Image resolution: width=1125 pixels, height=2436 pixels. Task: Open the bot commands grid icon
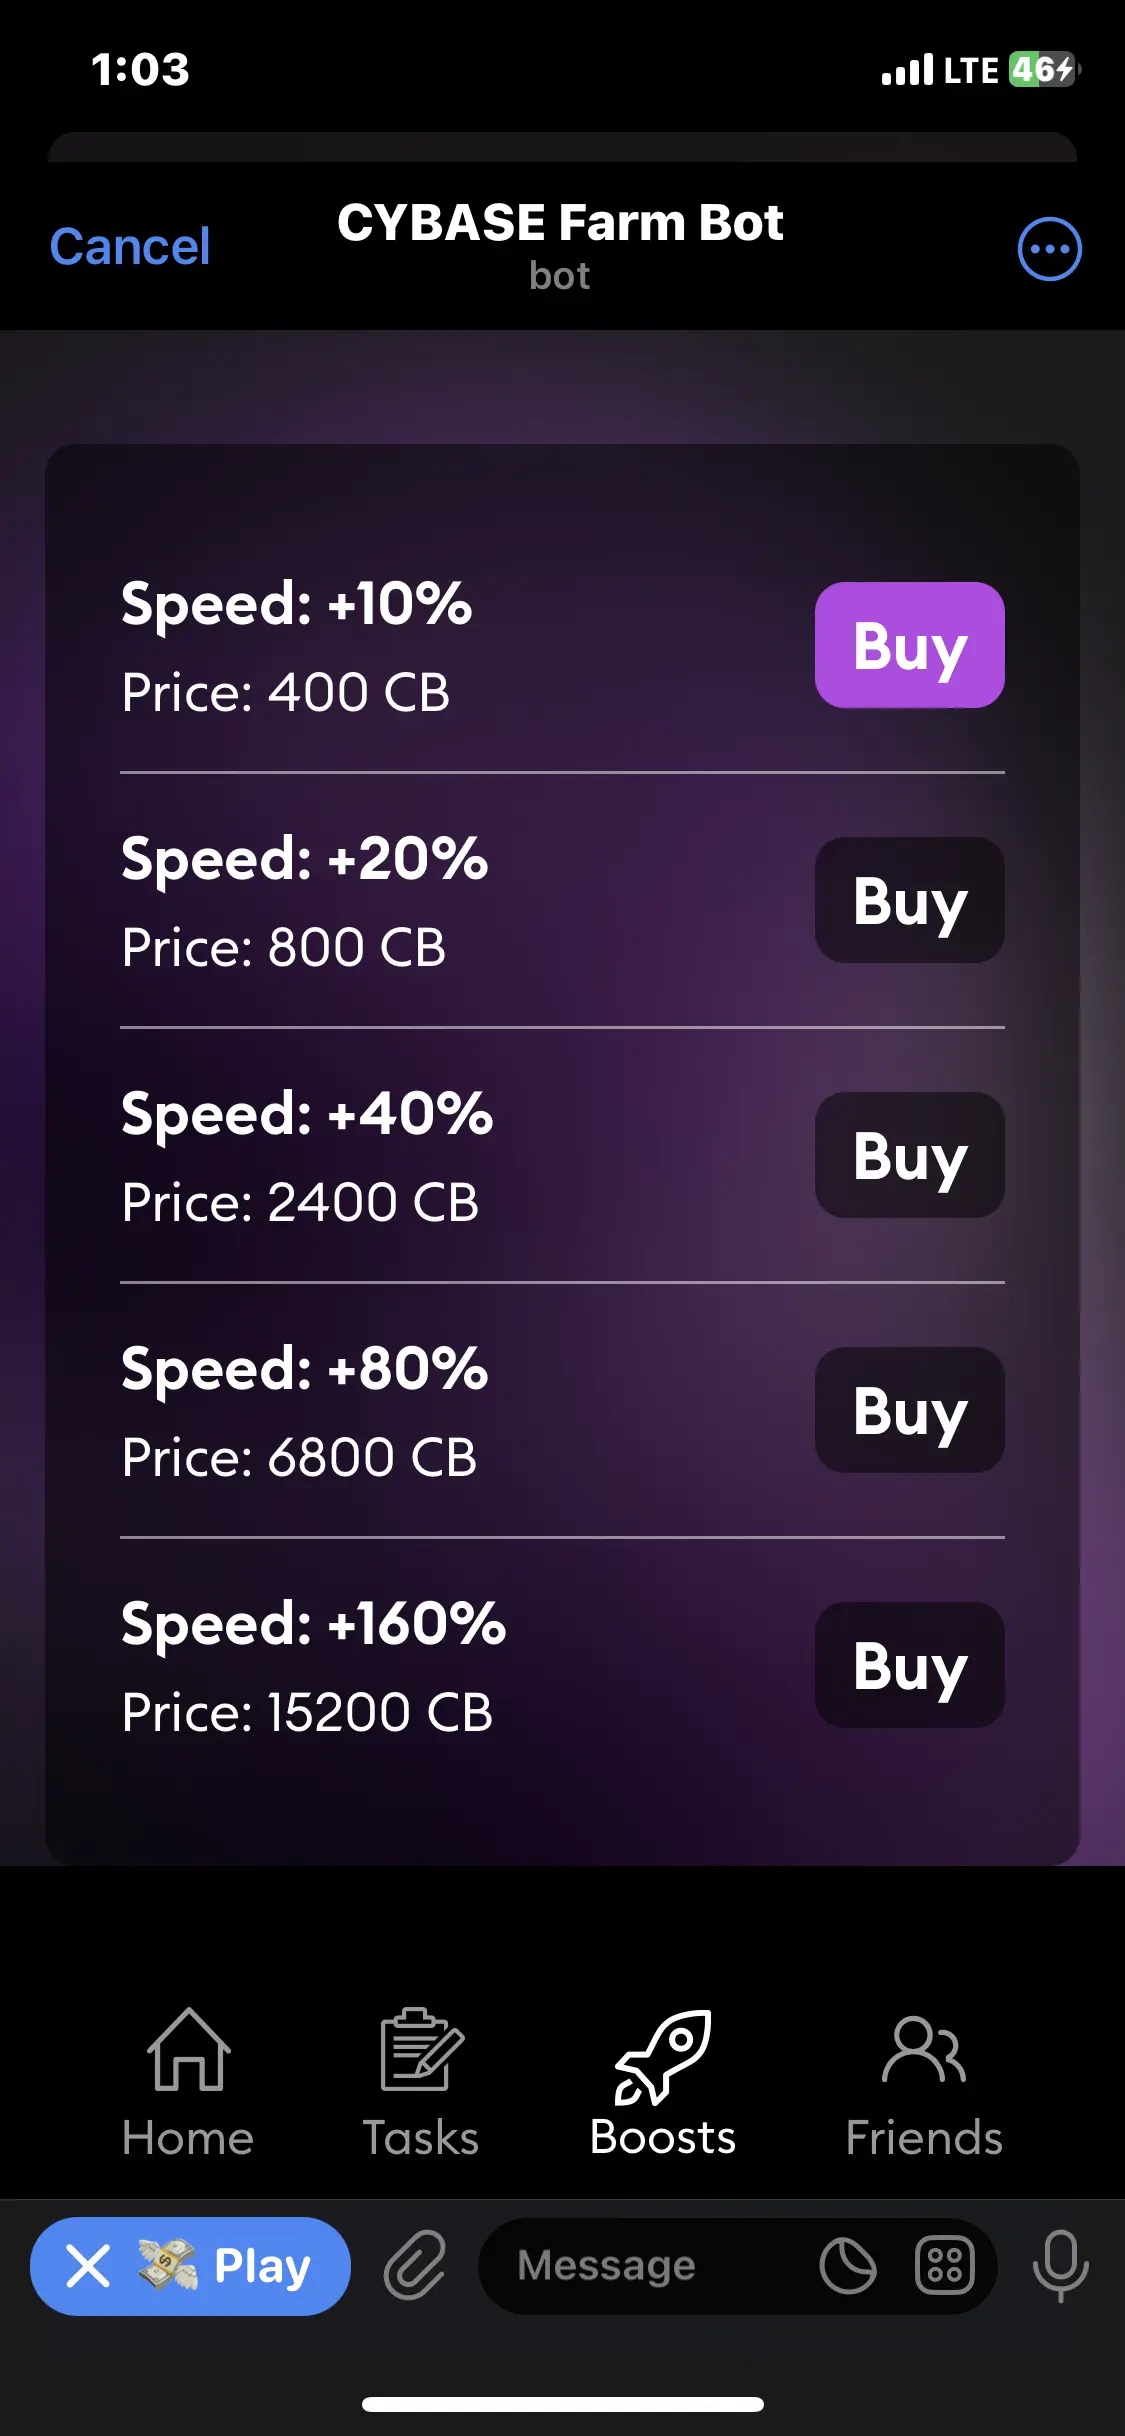coord(944,2265)
